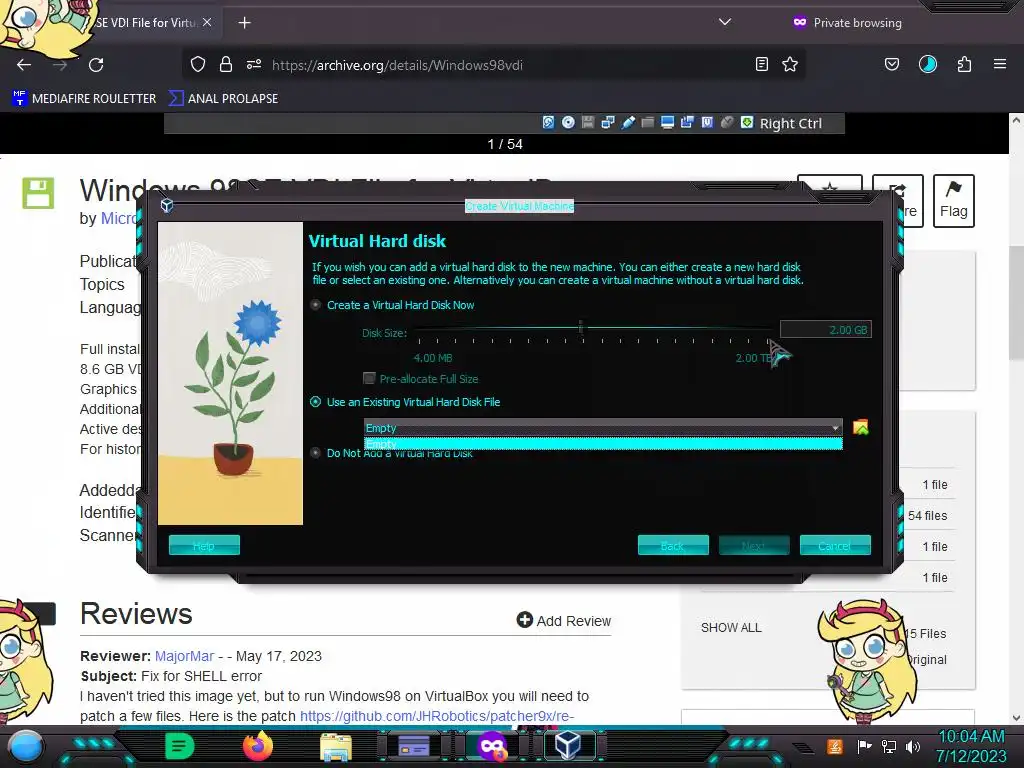Open the green chat app on the taskbar

[179, 746]
